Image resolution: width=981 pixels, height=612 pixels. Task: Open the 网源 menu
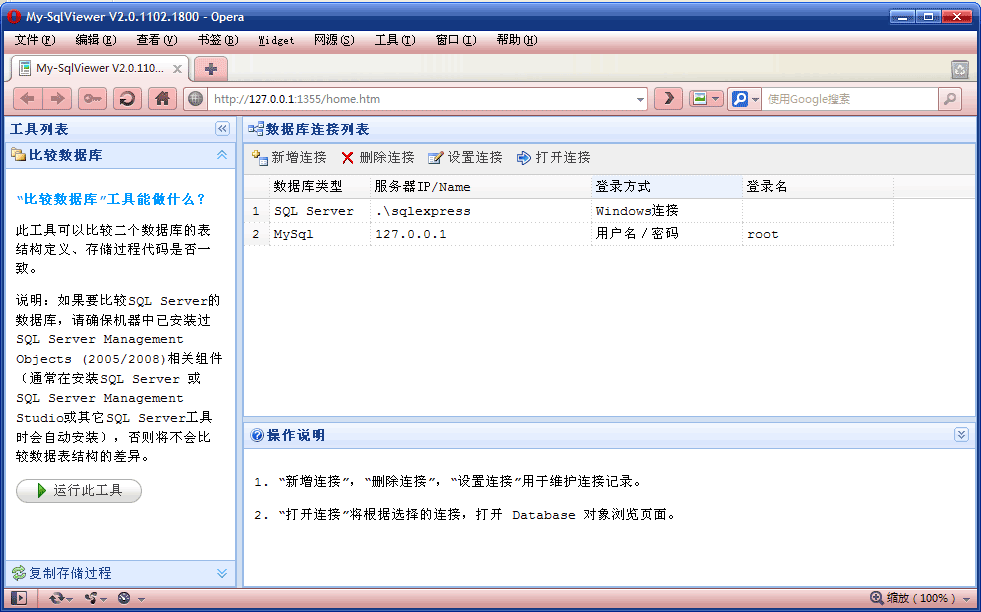tap(334, 40)
